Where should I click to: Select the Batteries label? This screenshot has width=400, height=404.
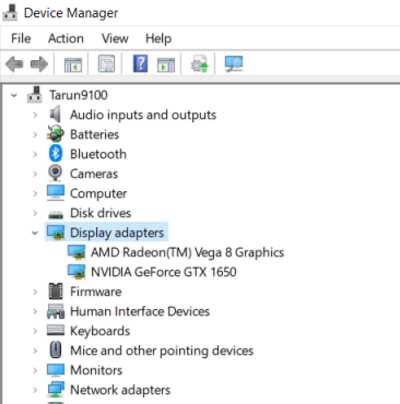tap(94, 134)
